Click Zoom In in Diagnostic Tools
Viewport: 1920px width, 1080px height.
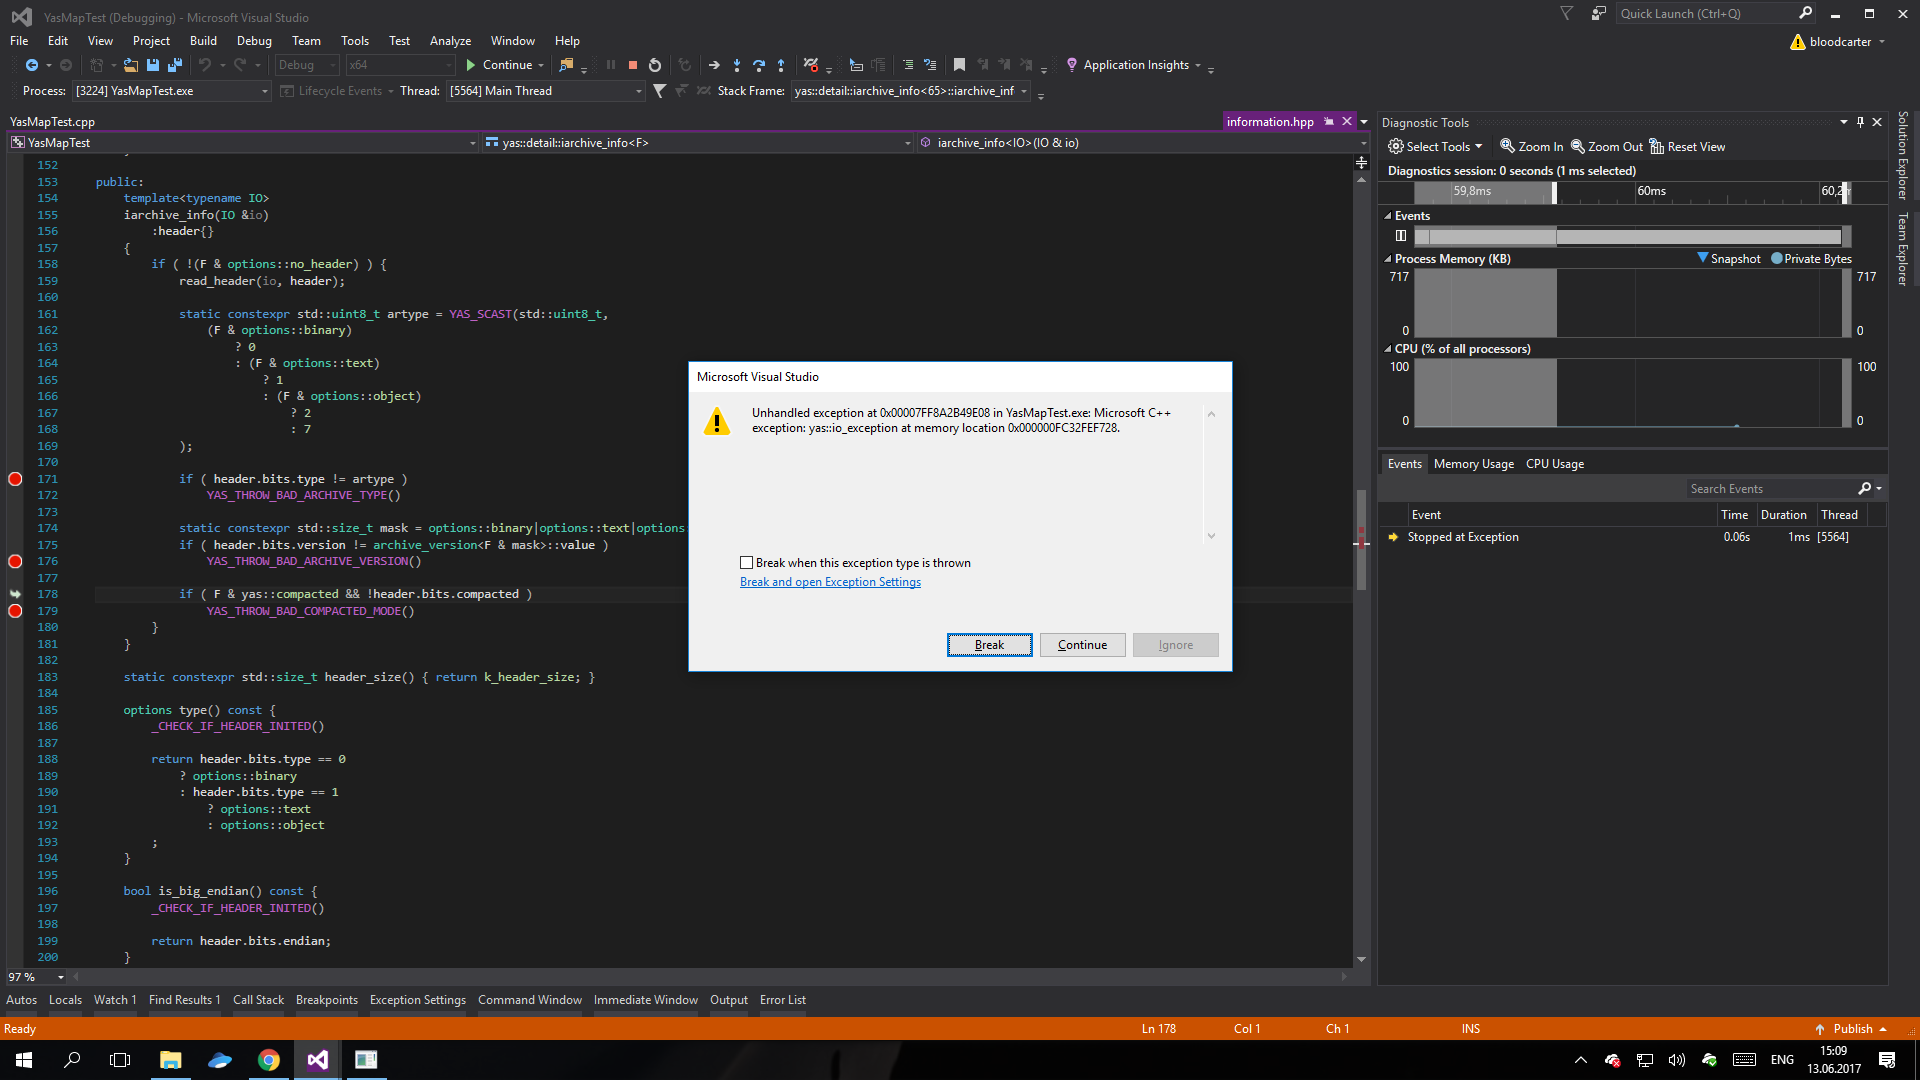pos(1531,147)
